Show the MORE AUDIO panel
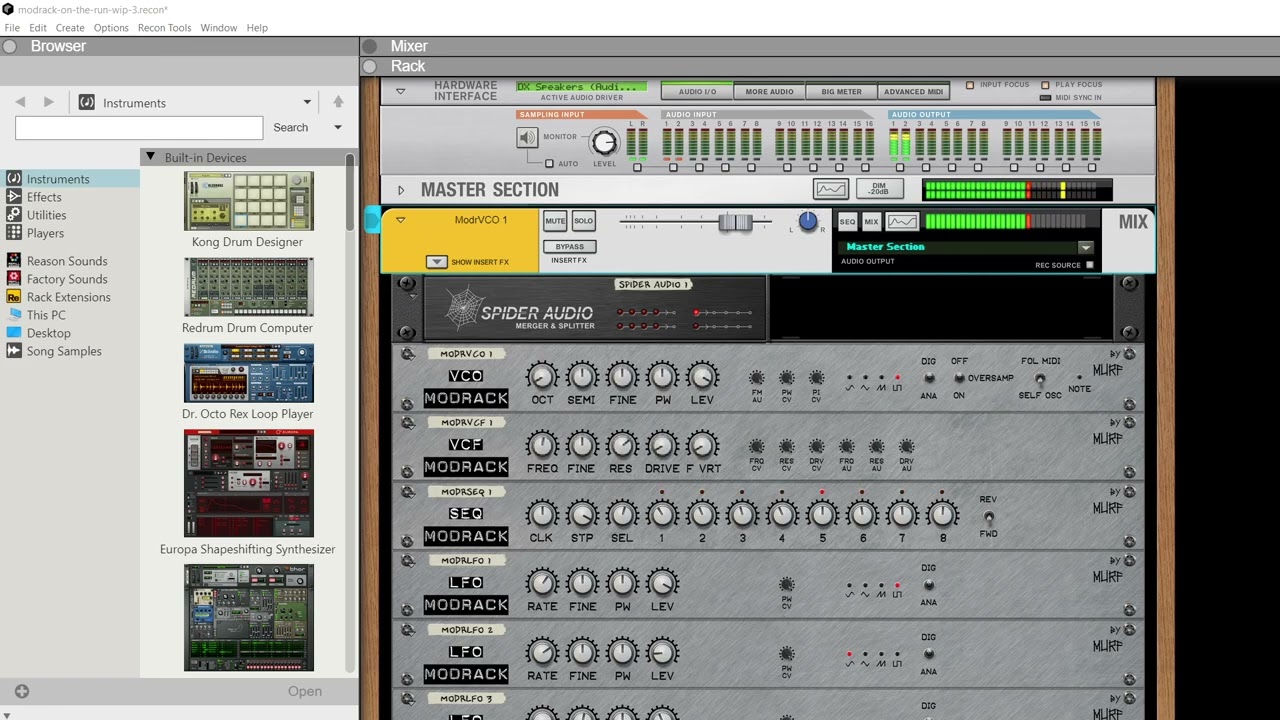Viewport: 1280px width, 720px height. [x=769, y=91]
